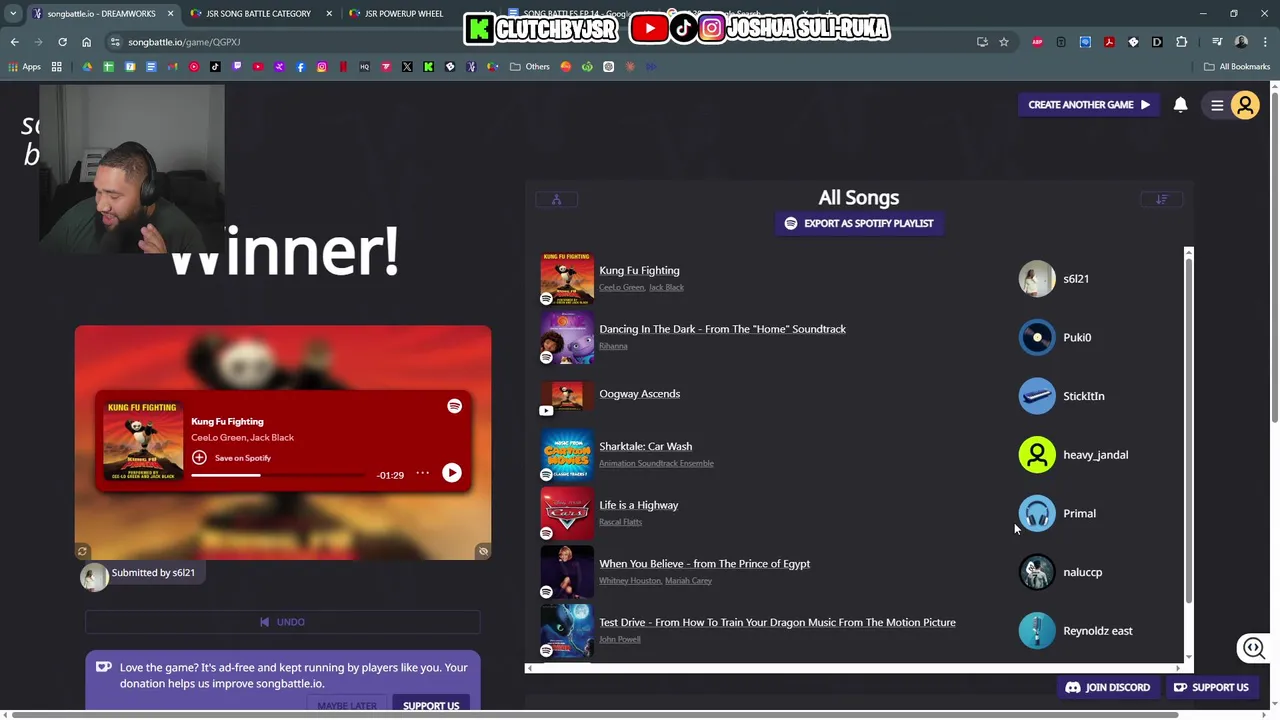
Task: Click the SUPPORT US button in donation banner
Action: point(431,705)
